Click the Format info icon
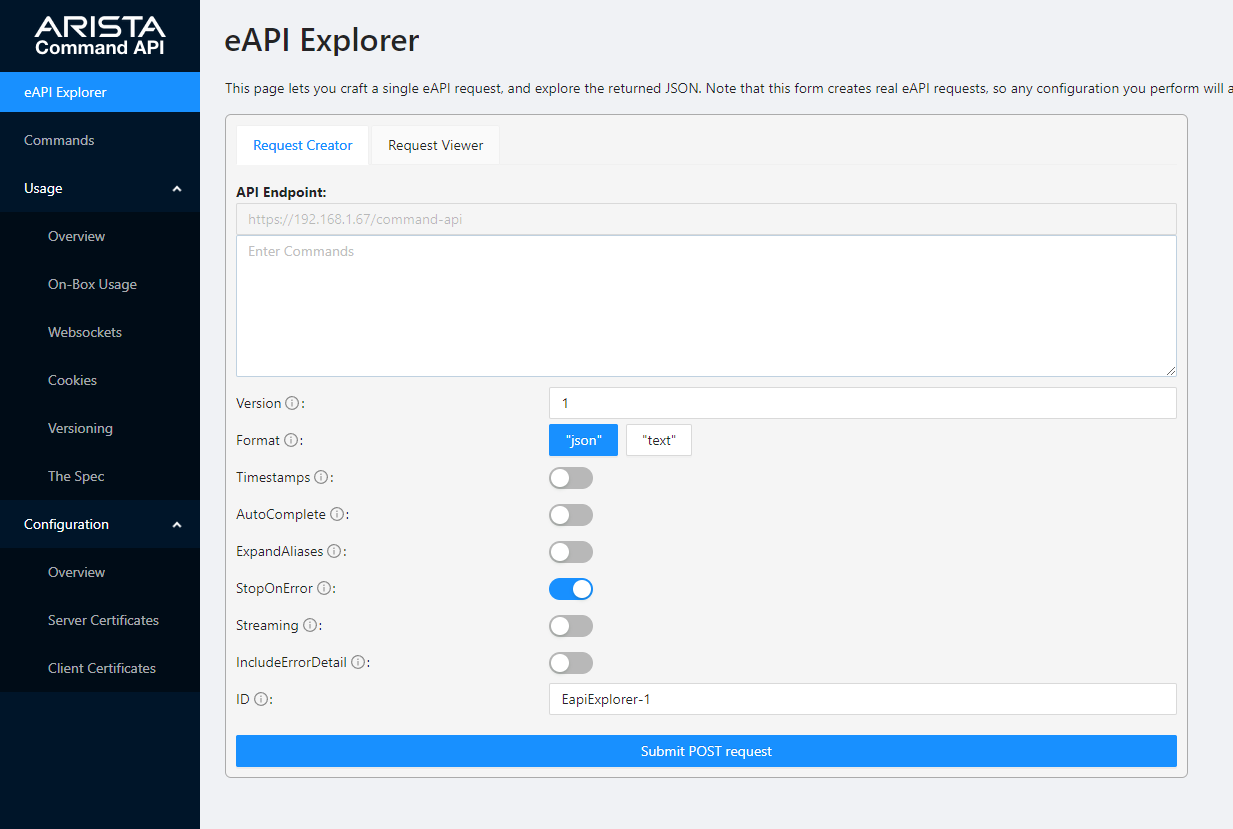This screenshot has width=1233, height=829. tap(291, 440)
